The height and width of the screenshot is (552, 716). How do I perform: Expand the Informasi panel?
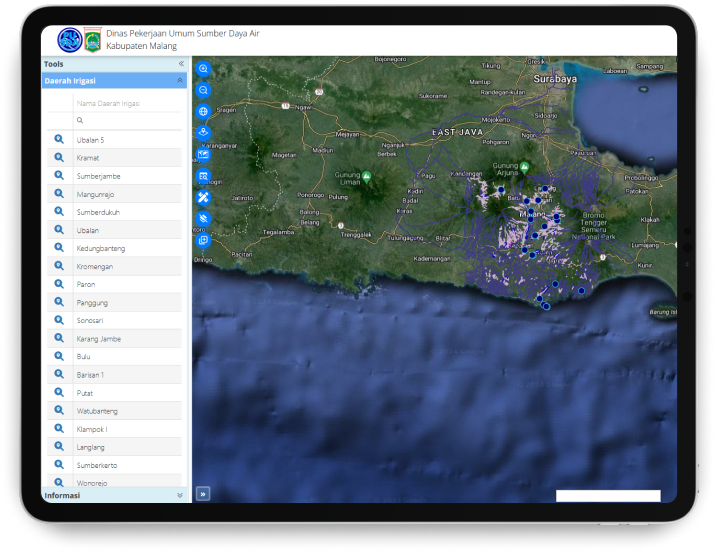pyautogui.click(x=180, y=495)
